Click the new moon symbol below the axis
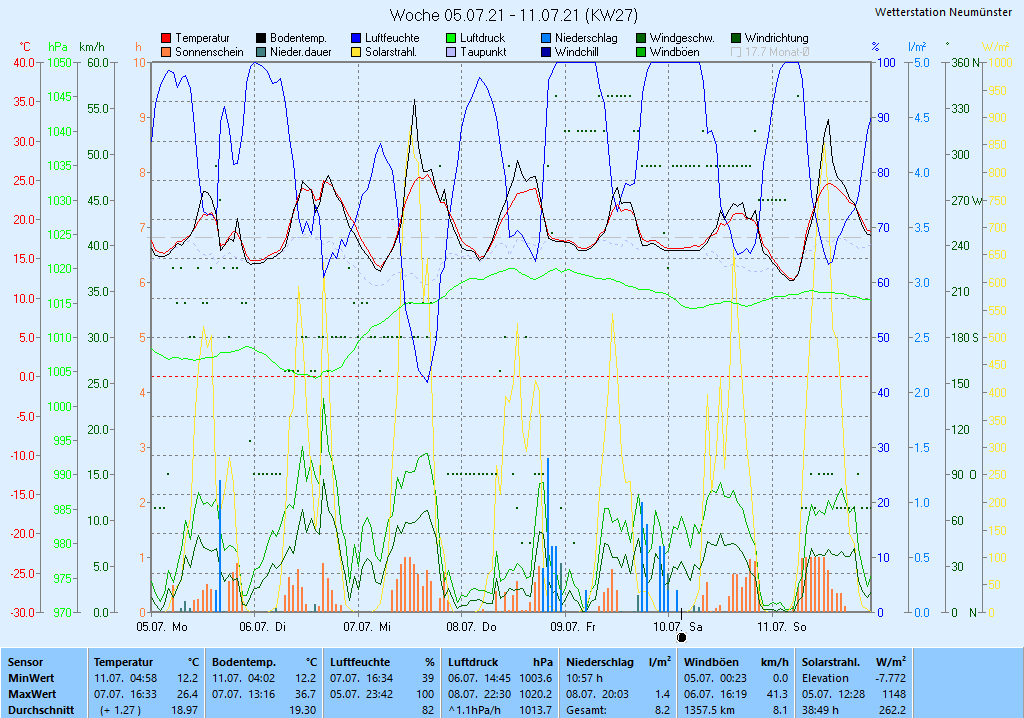This screenshot has height=718, width=1024. pyautogui.click(x=682, y=637)
